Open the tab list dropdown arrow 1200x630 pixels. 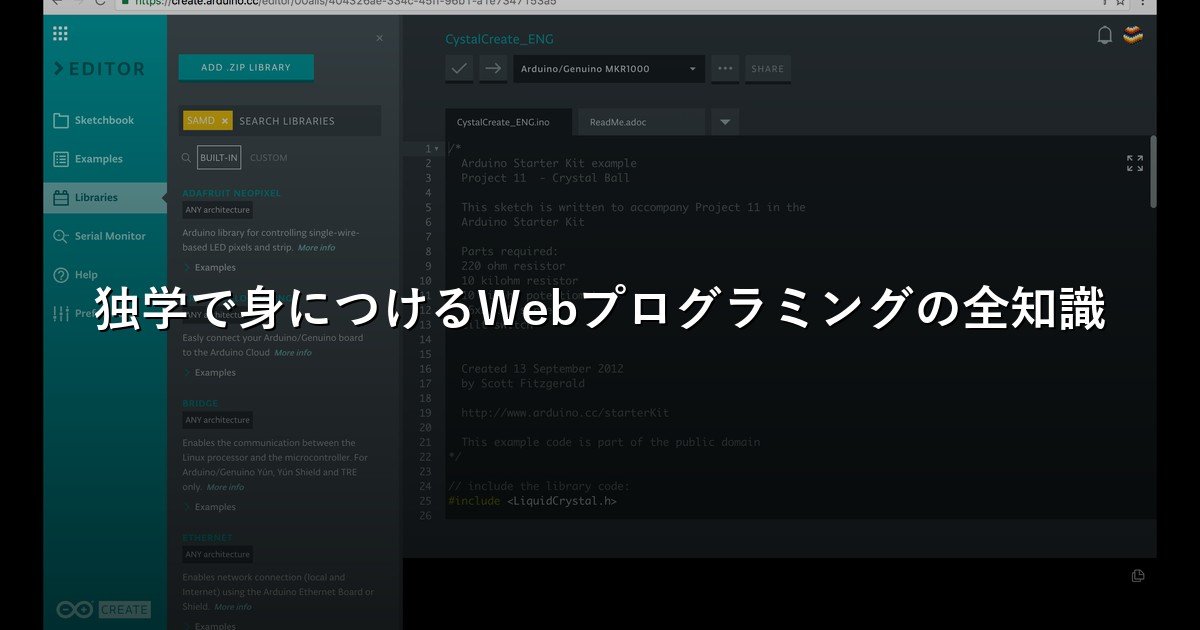tap(724, 120)
